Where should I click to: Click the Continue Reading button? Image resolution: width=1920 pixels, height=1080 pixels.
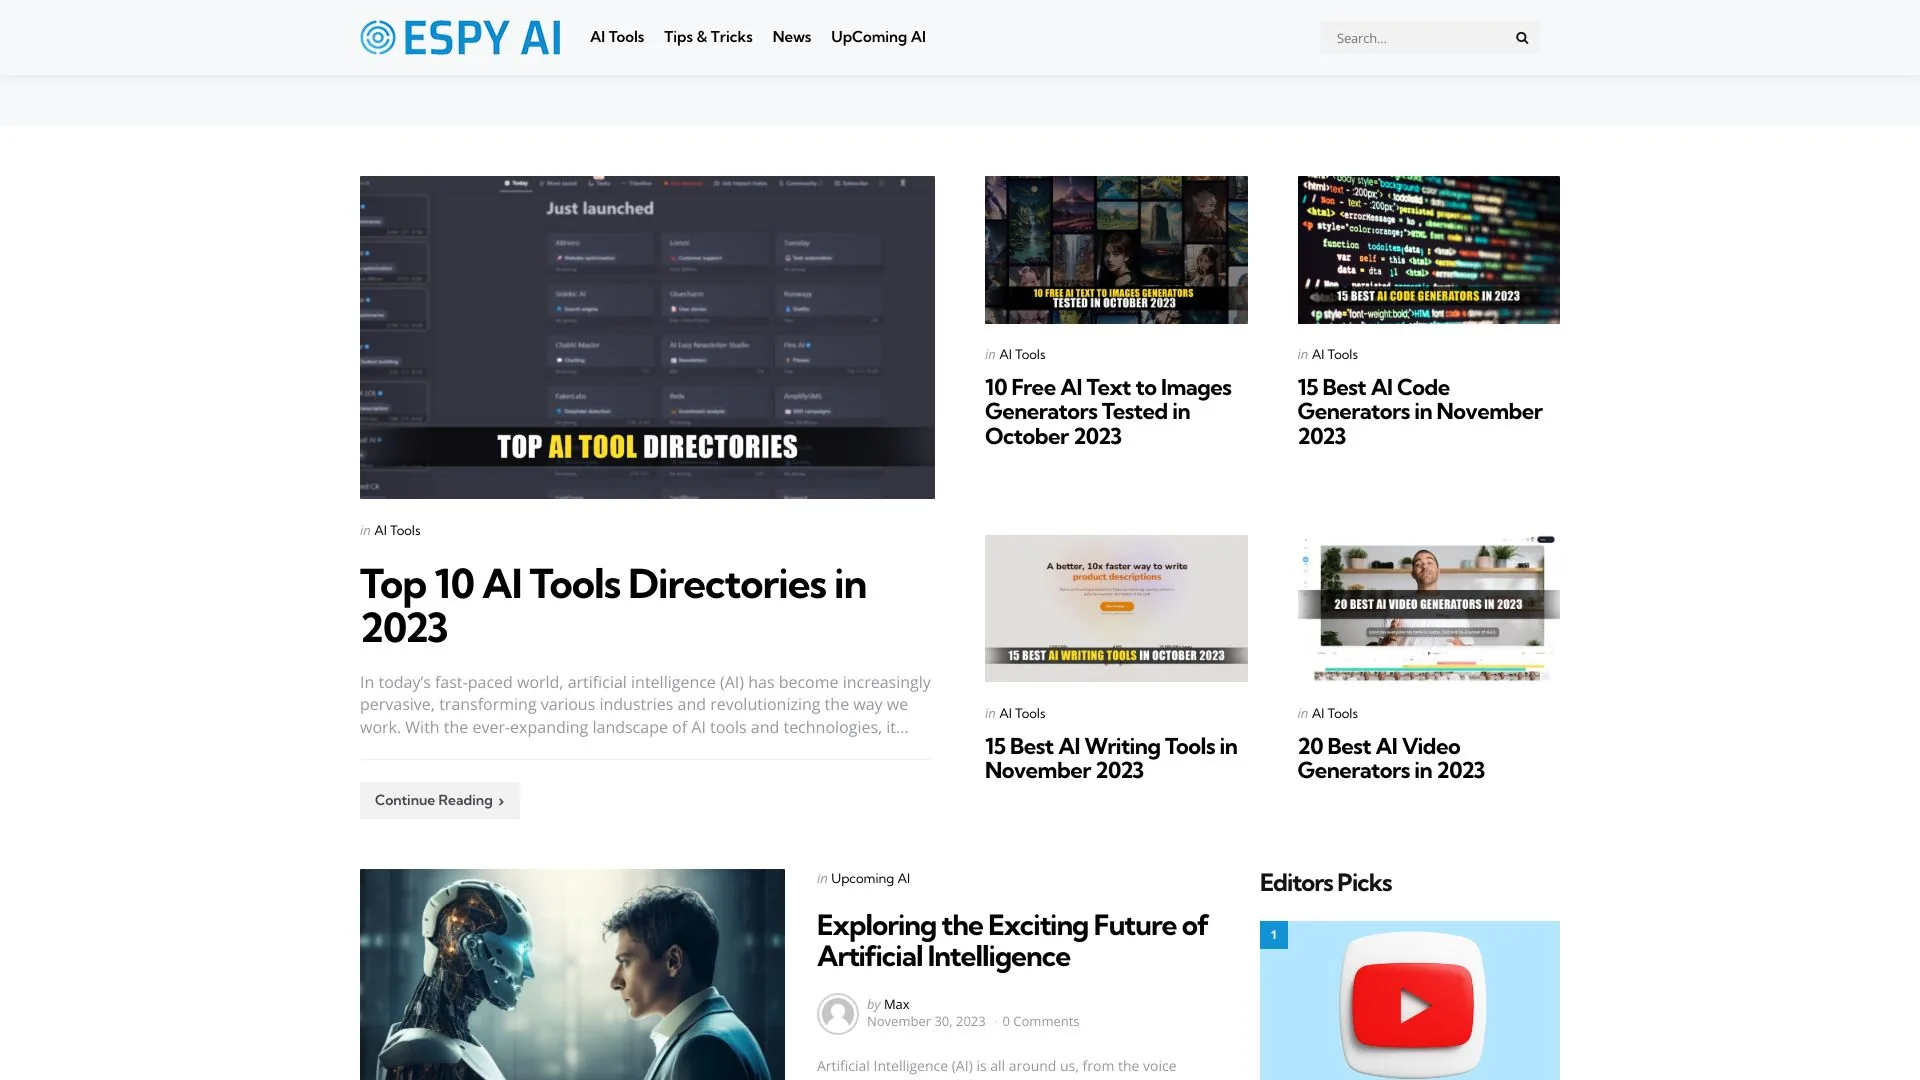click(440, 800)
